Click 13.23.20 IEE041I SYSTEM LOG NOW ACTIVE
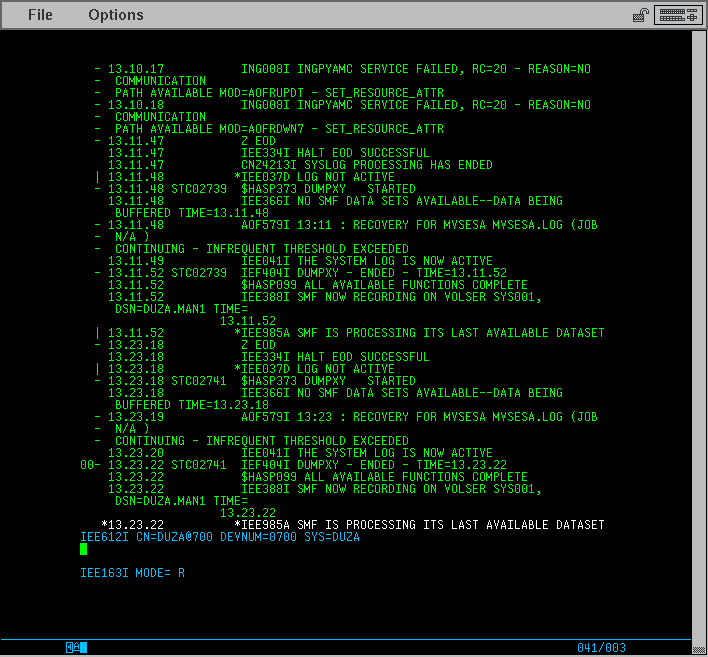The height and width of the screenshot is (657, 708). 300,453
